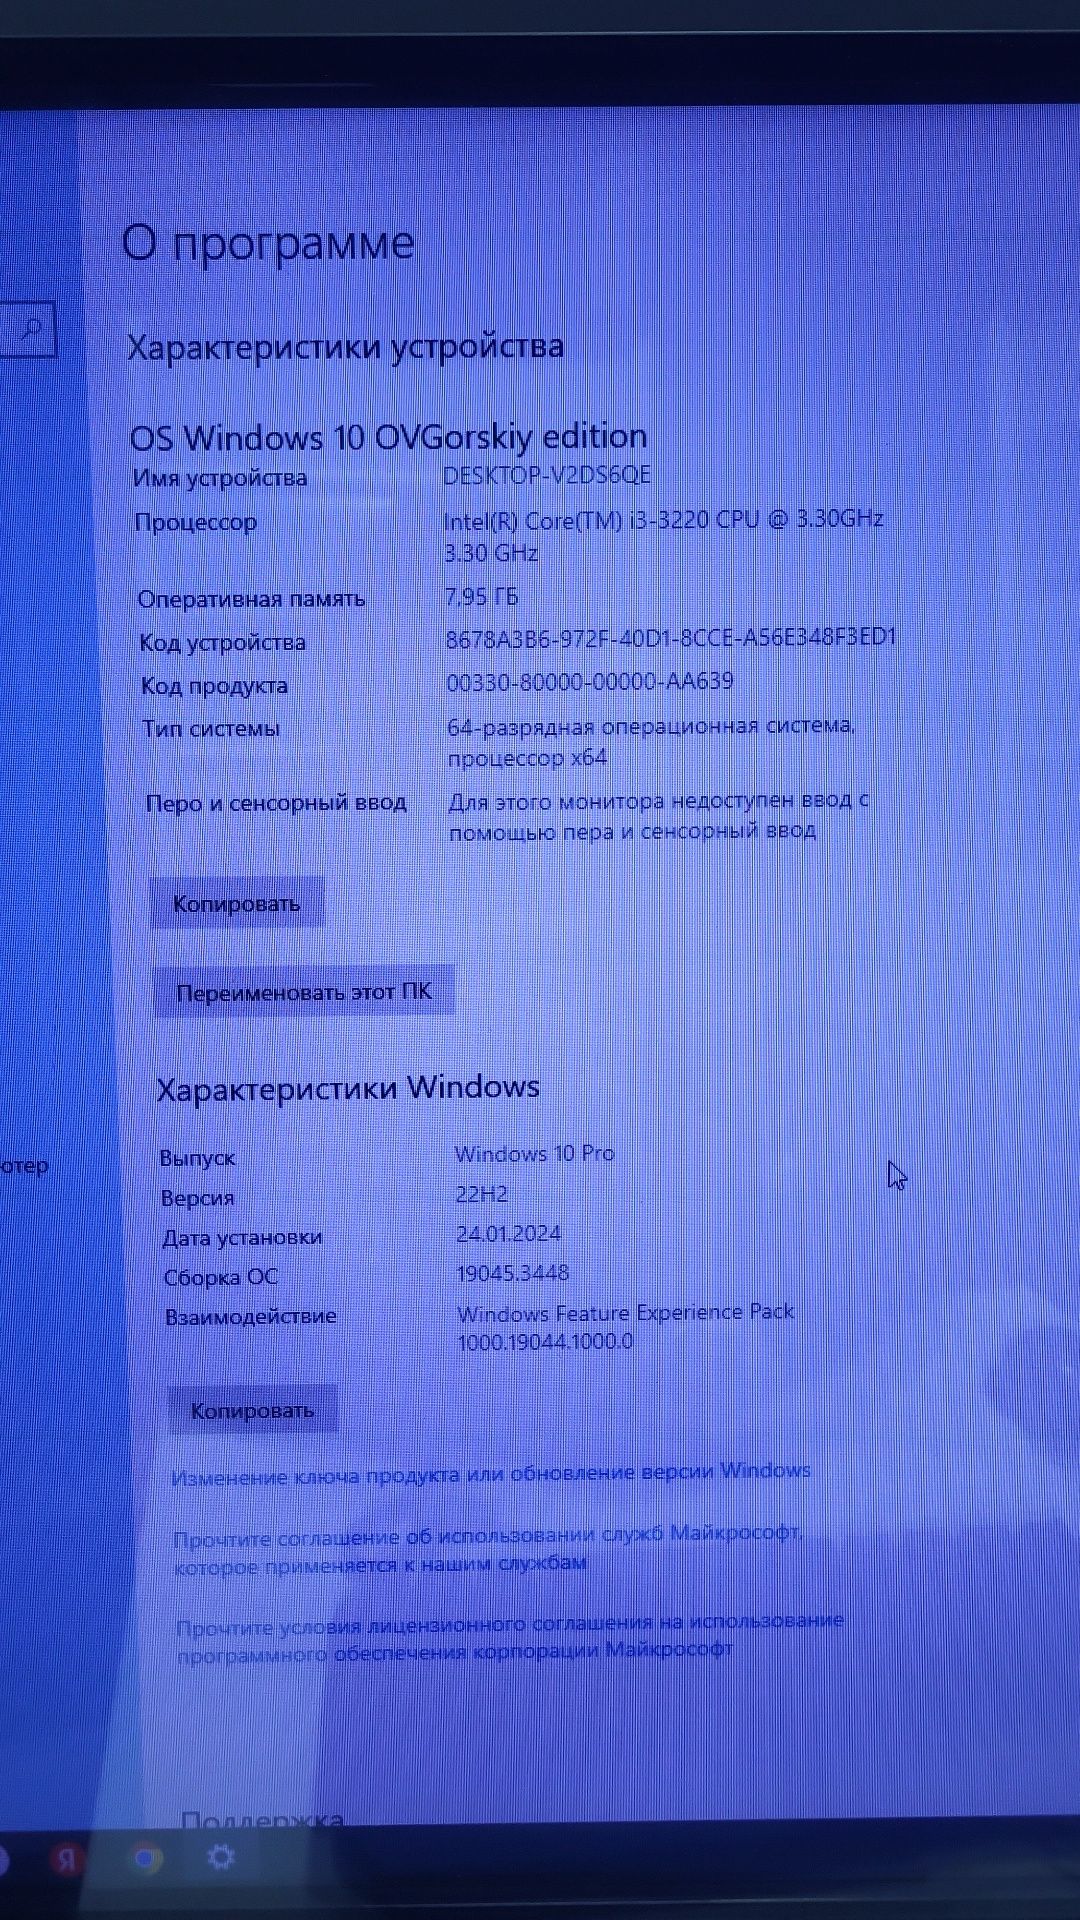Click the 7,95 ГБ memory value
The image size is (1080, 1920).
click(x=482, y=597)
